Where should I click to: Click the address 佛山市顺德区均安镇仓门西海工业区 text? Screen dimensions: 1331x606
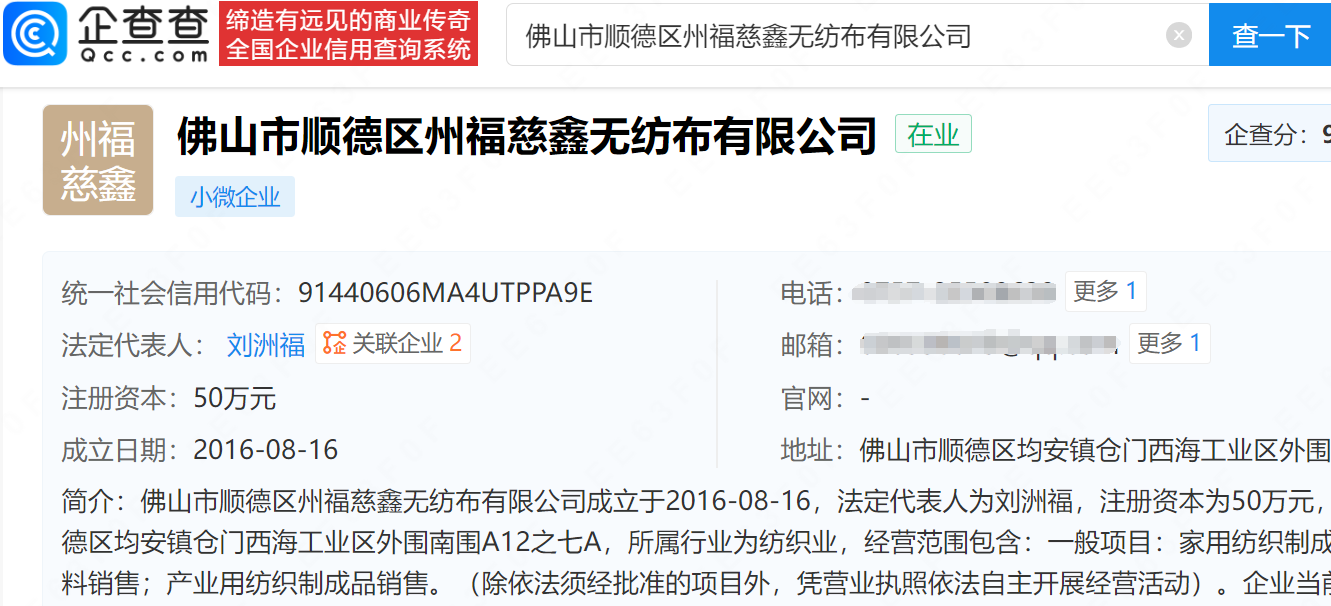pyautogui.click(x=1095, y=451)
